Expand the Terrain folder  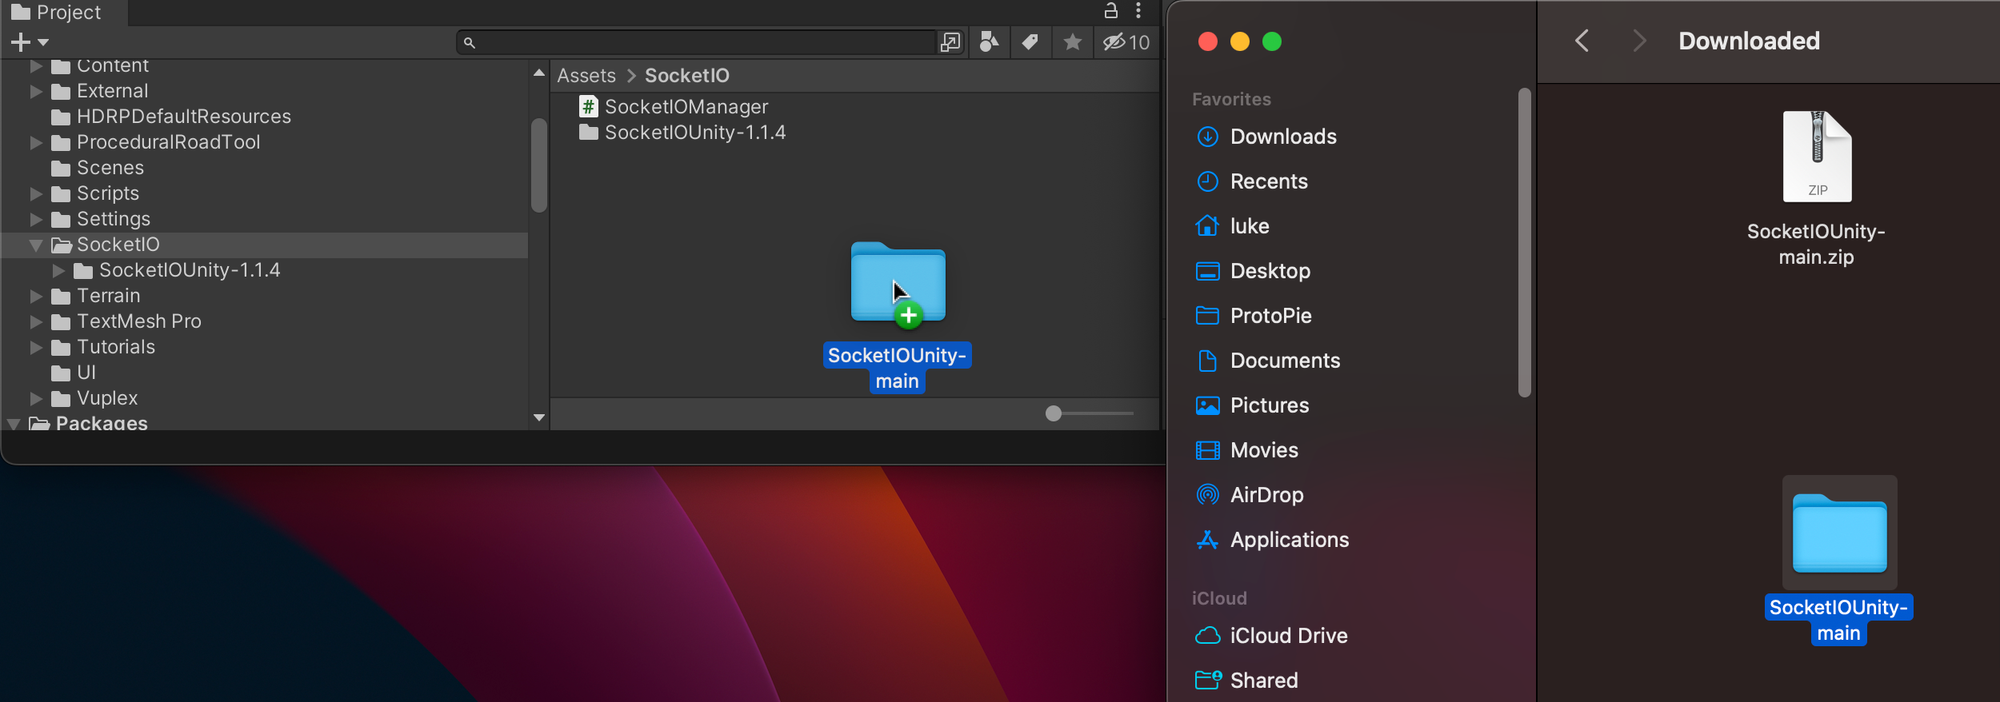[x=36, y=296]
